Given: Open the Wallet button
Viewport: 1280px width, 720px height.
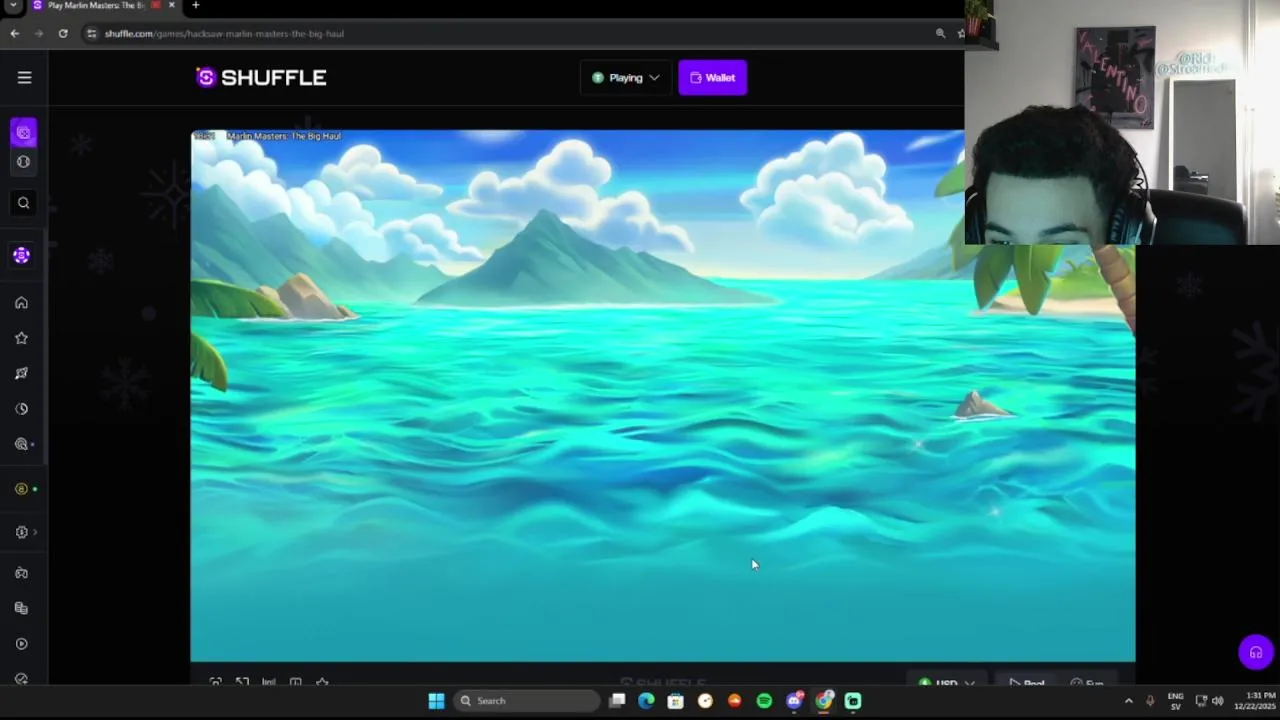Looking at the screenshot, I should click(712, 78).
